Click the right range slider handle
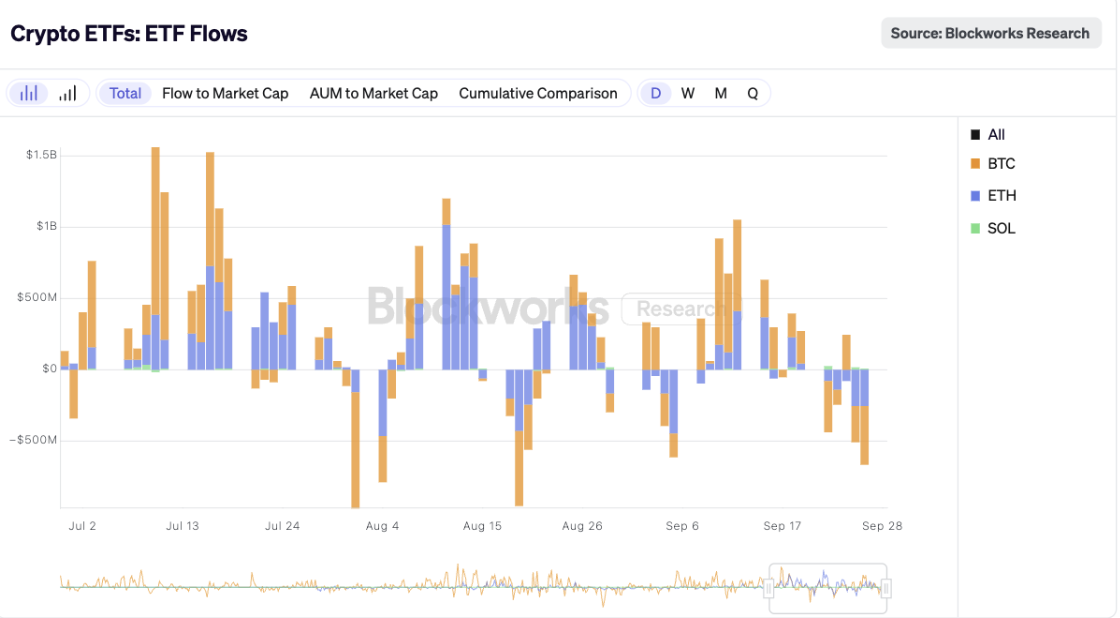This screenshot has width=1120, height=618. [x=885, y=590]
